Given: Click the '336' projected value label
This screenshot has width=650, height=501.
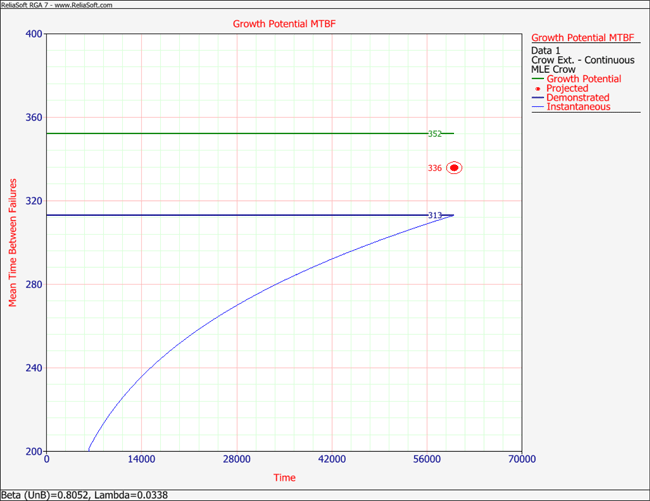Looking at the screenshot, I should pos(435,168).
